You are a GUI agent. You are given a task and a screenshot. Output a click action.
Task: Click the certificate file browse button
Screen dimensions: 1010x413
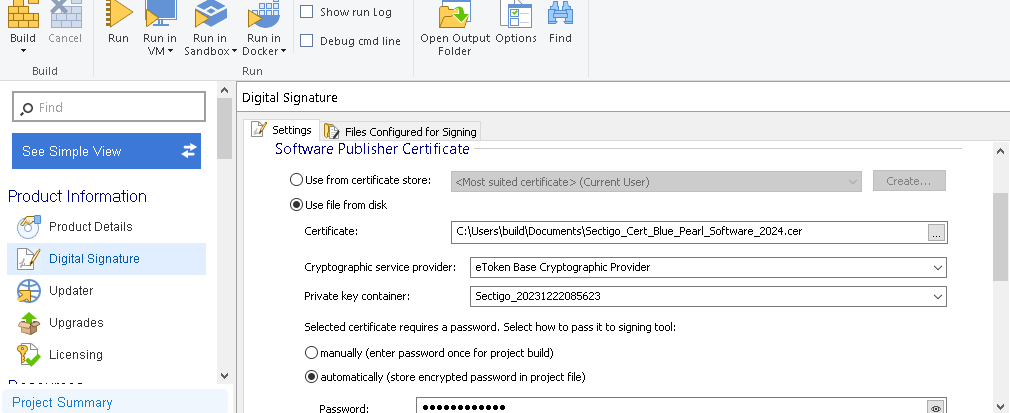[x=936, y=232]
